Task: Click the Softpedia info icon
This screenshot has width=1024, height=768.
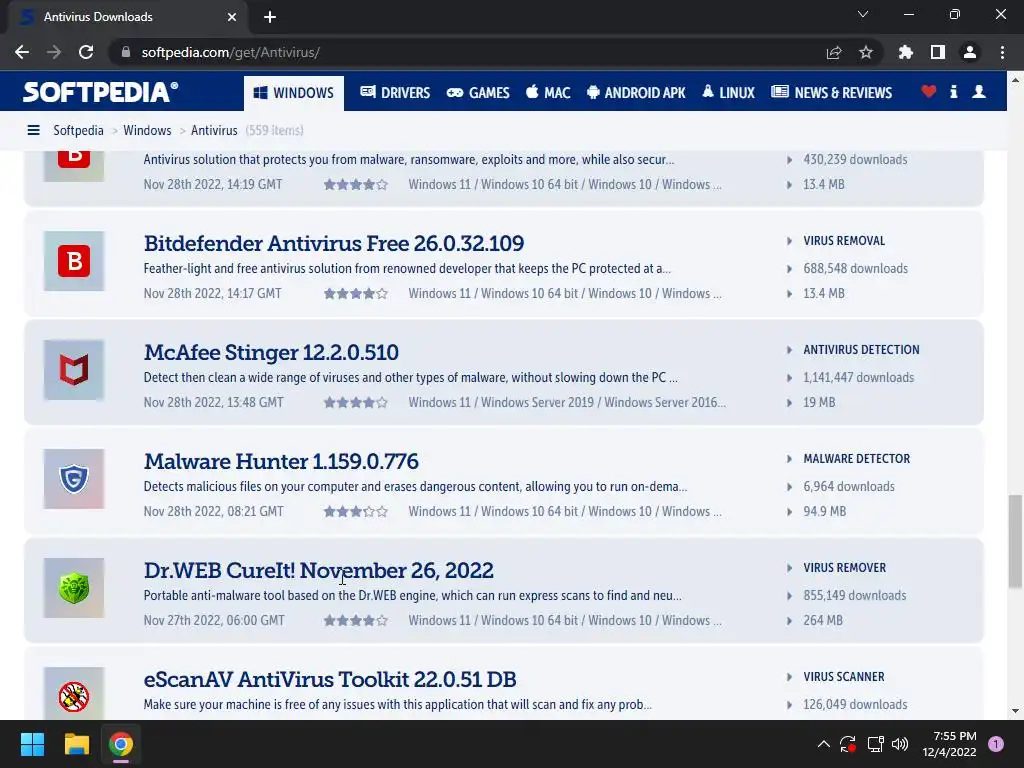Action: (954, 92)
